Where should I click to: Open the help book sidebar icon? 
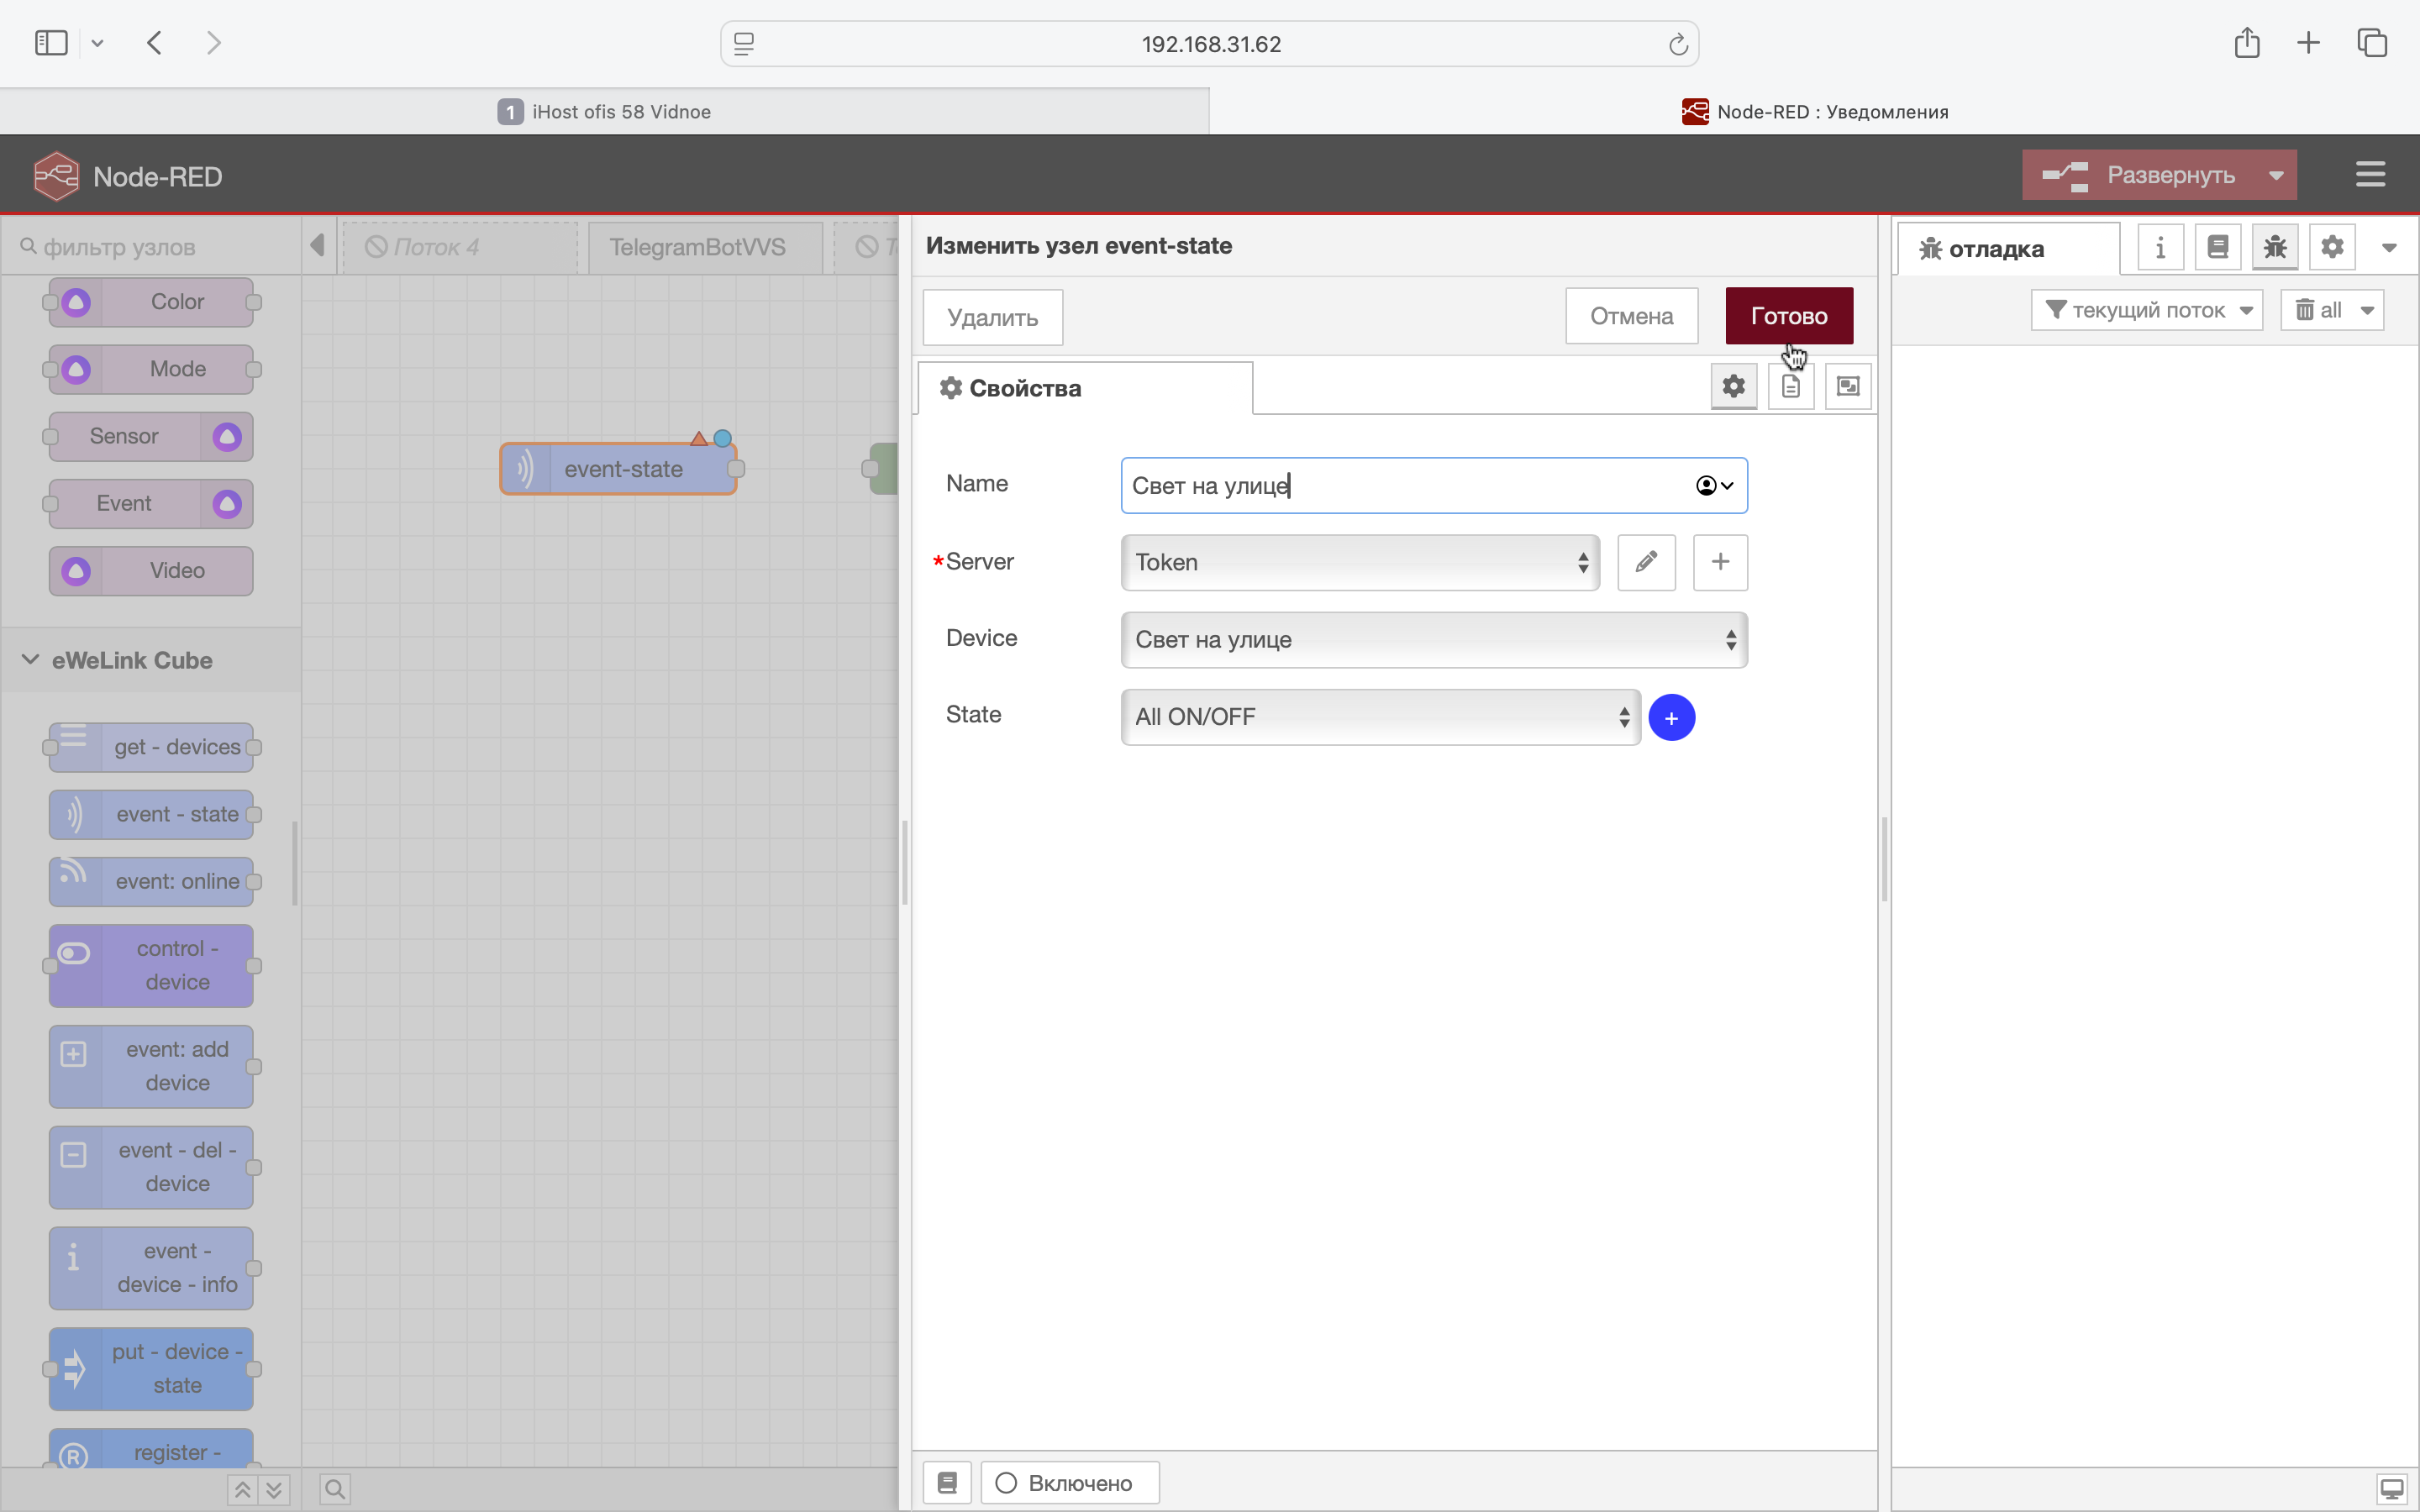point(2217,248)
